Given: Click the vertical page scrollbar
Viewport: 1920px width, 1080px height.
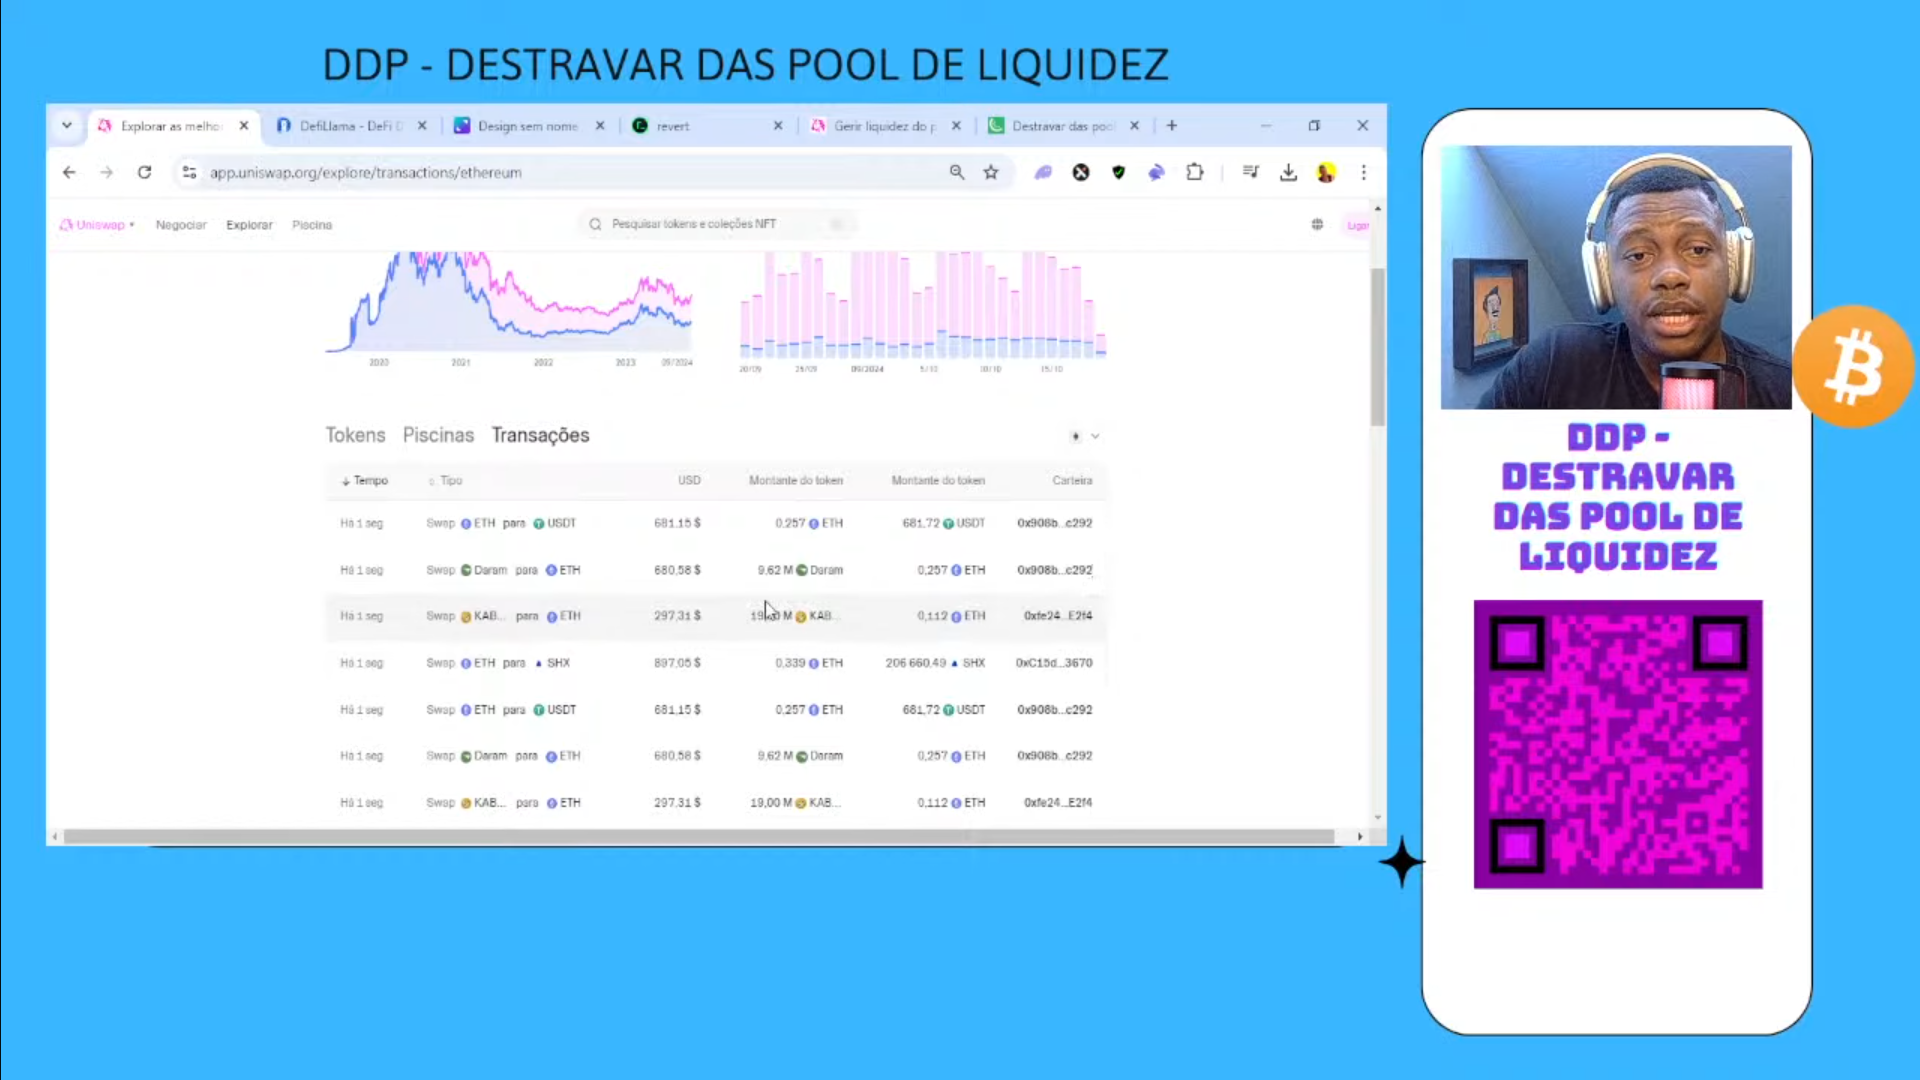Looking at the screenshot, I should [x=1377, y=346].
